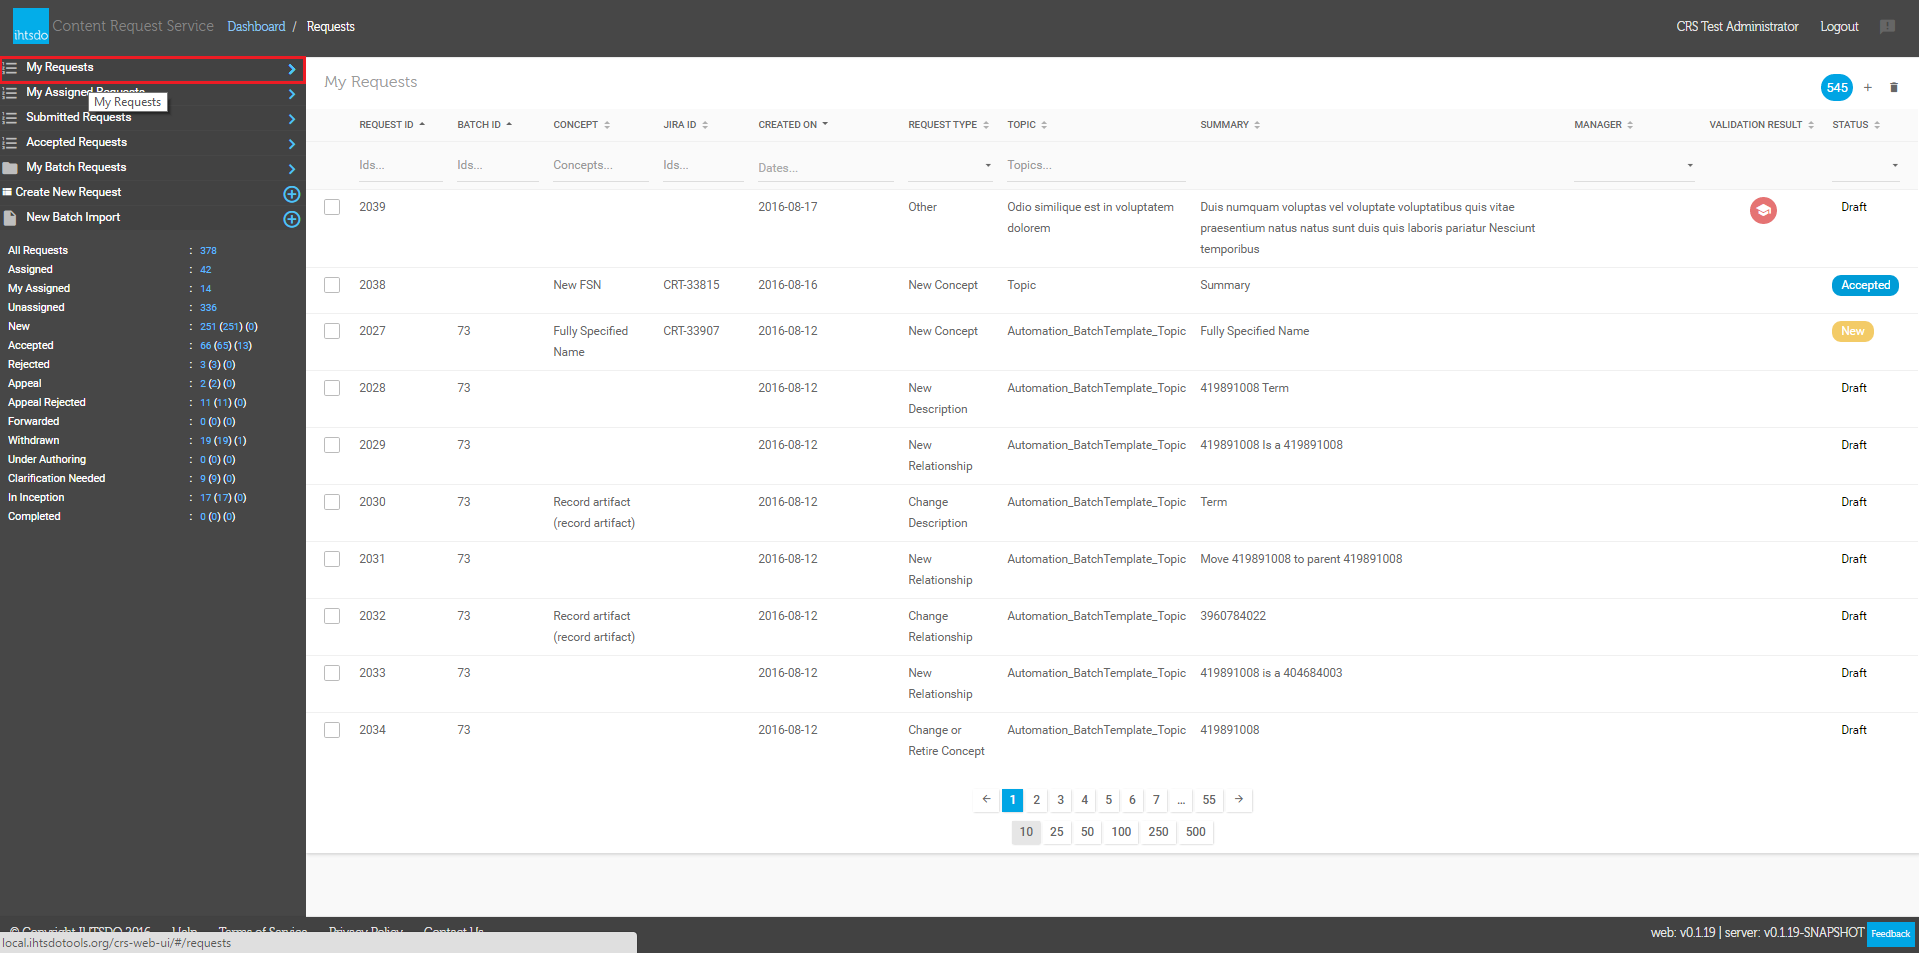1919x953 pixels.
Task: Click the Dashboard breadcrumb link
Action: tap(256, 27)
